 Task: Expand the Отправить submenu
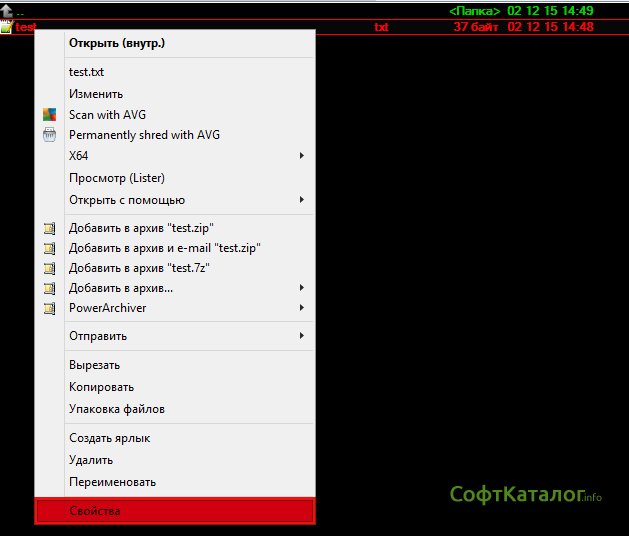(302, 336)
